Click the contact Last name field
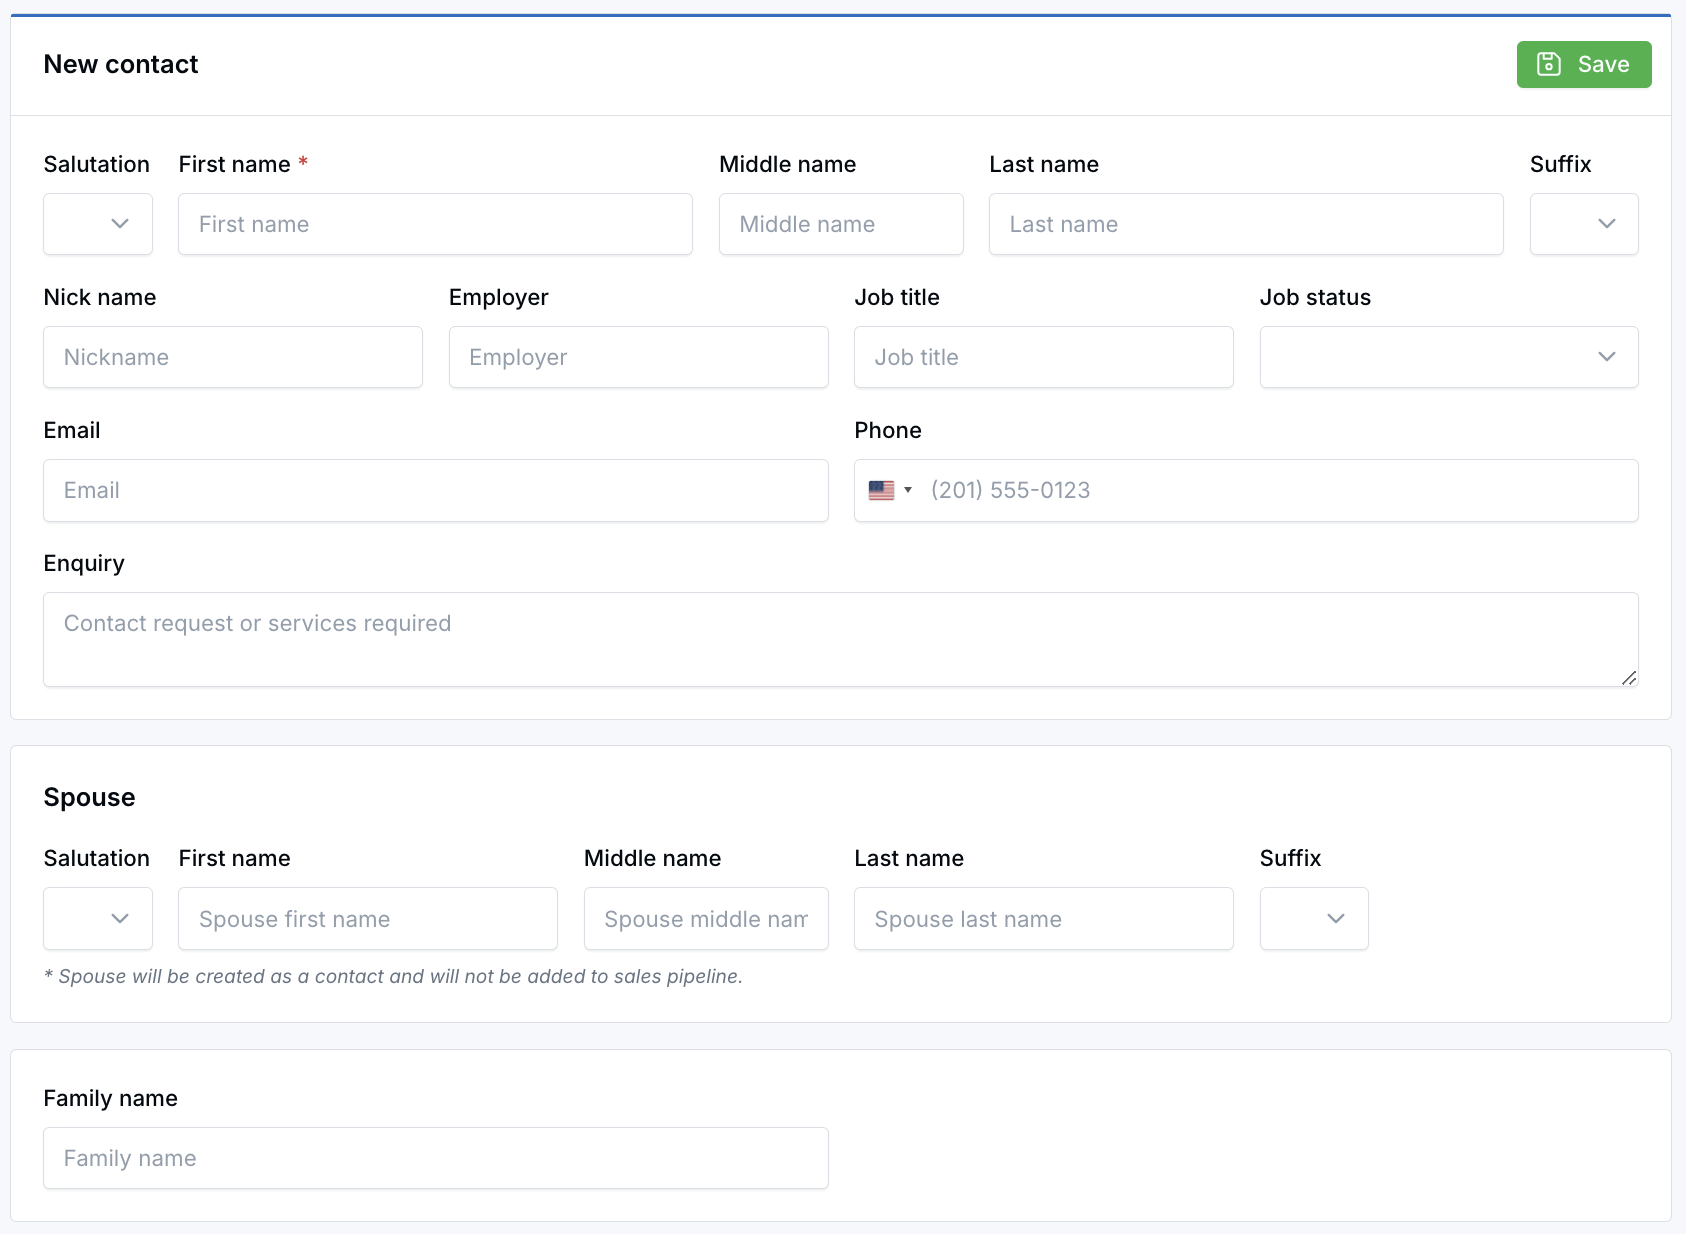This screenshot has width=1686, height=1234. click(x=1245, y=224)
